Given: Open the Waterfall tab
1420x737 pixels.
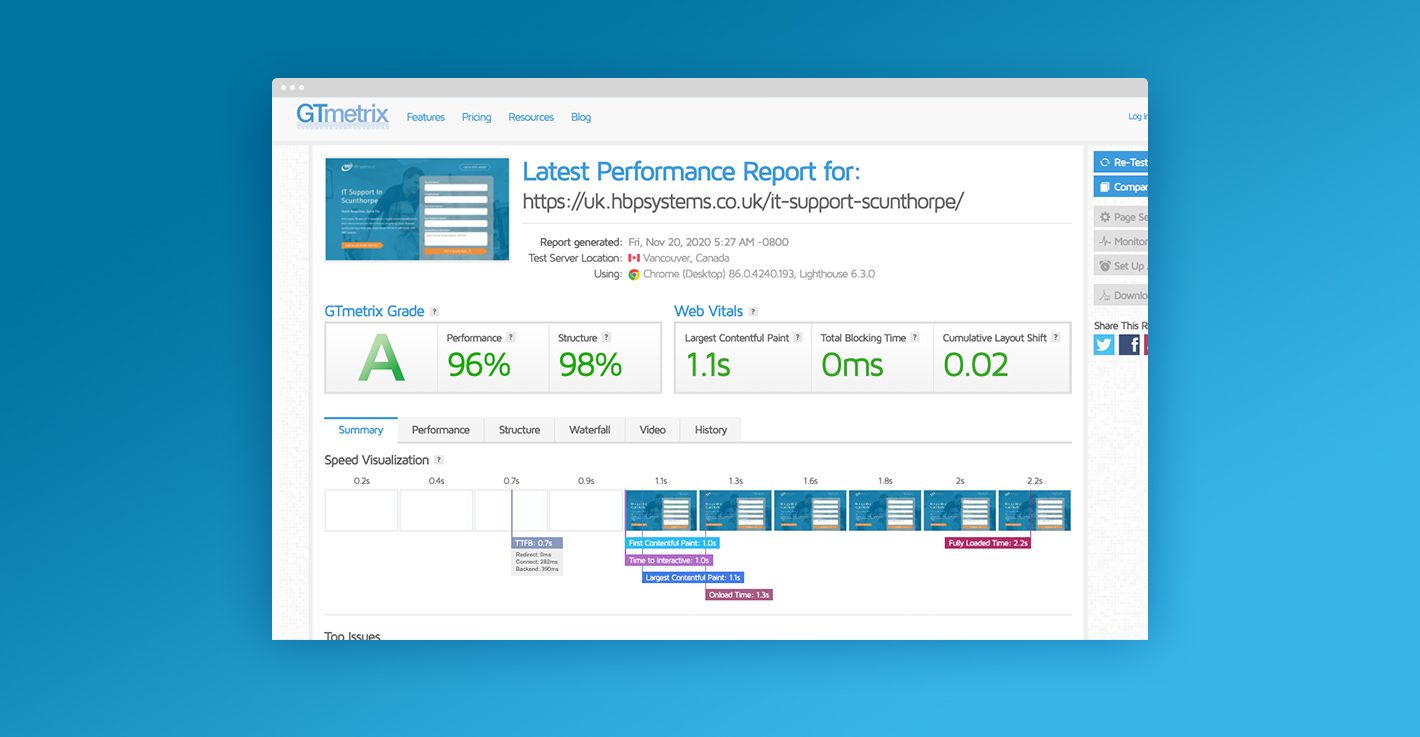Looking at the screenshot, I should (x=590, y=430).
